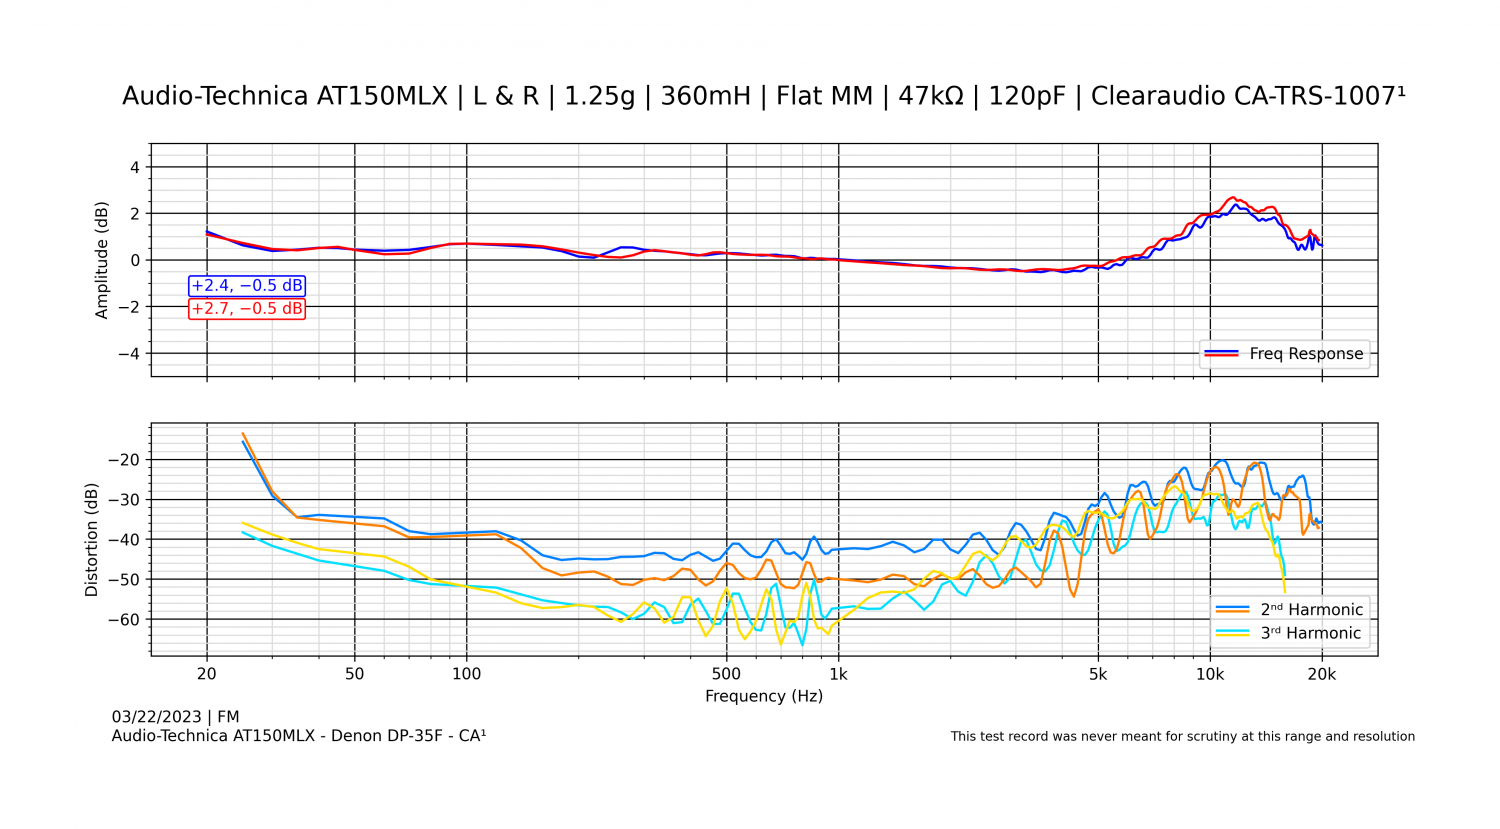The height and width of the screenshot is (829, 1500).
Task: Click the 'Amplitude (dB)' axis label
Action: (x=101, y=260)
